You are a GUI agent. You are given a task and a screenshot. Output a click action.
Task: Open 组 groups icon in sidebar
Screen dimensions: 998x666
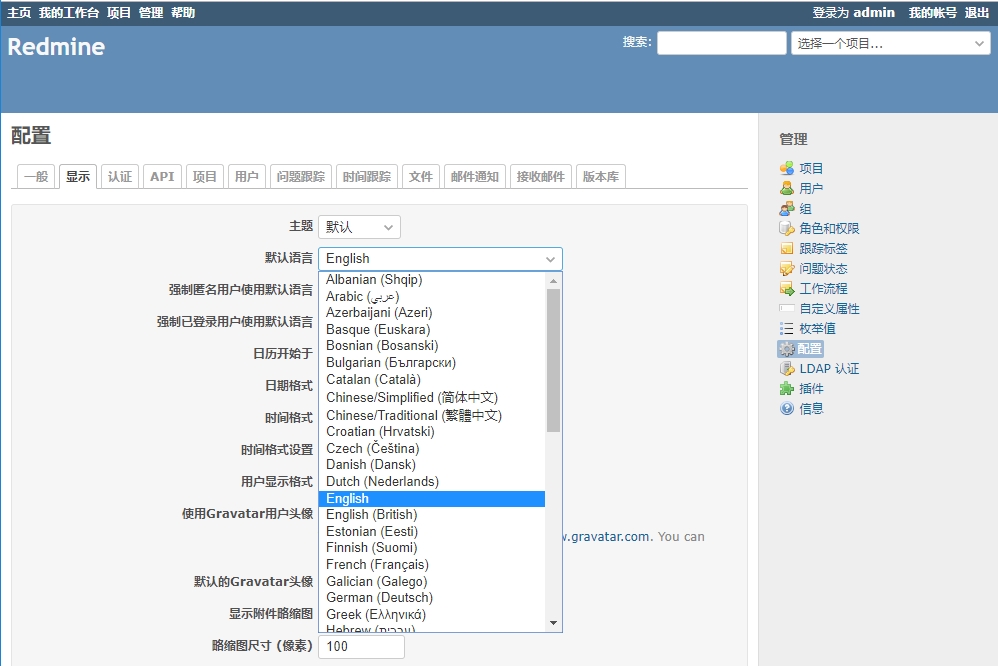[x=787, y=209]
